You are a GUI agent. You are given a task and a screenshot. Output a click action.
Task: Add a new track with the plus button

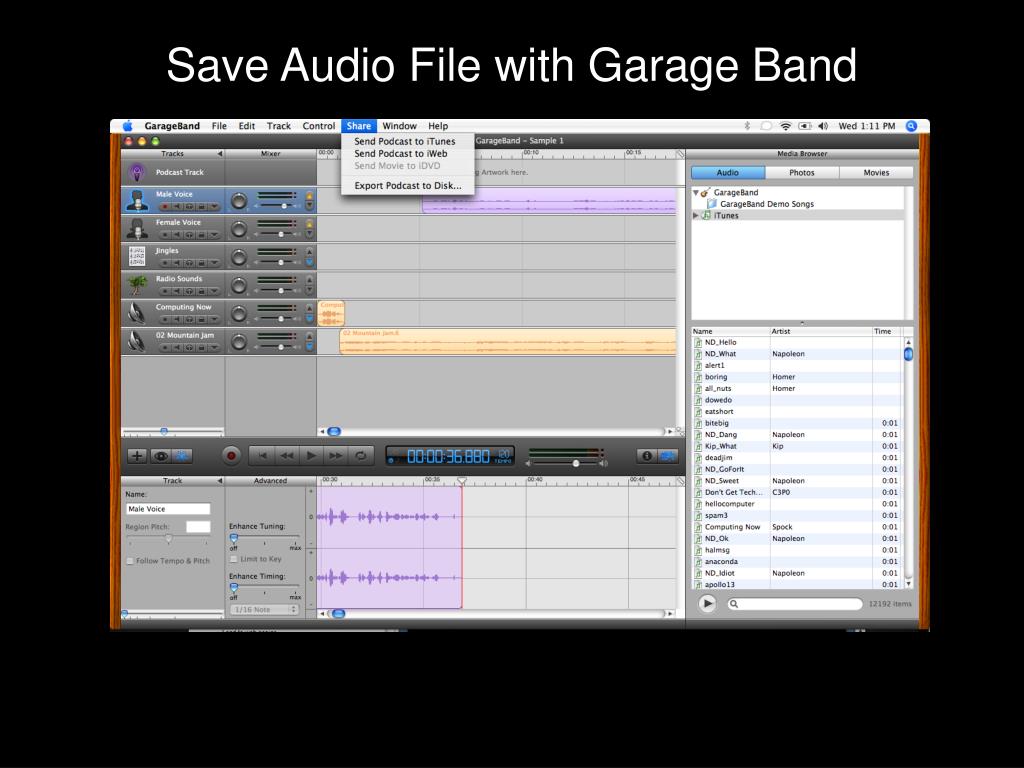[136, 456]
